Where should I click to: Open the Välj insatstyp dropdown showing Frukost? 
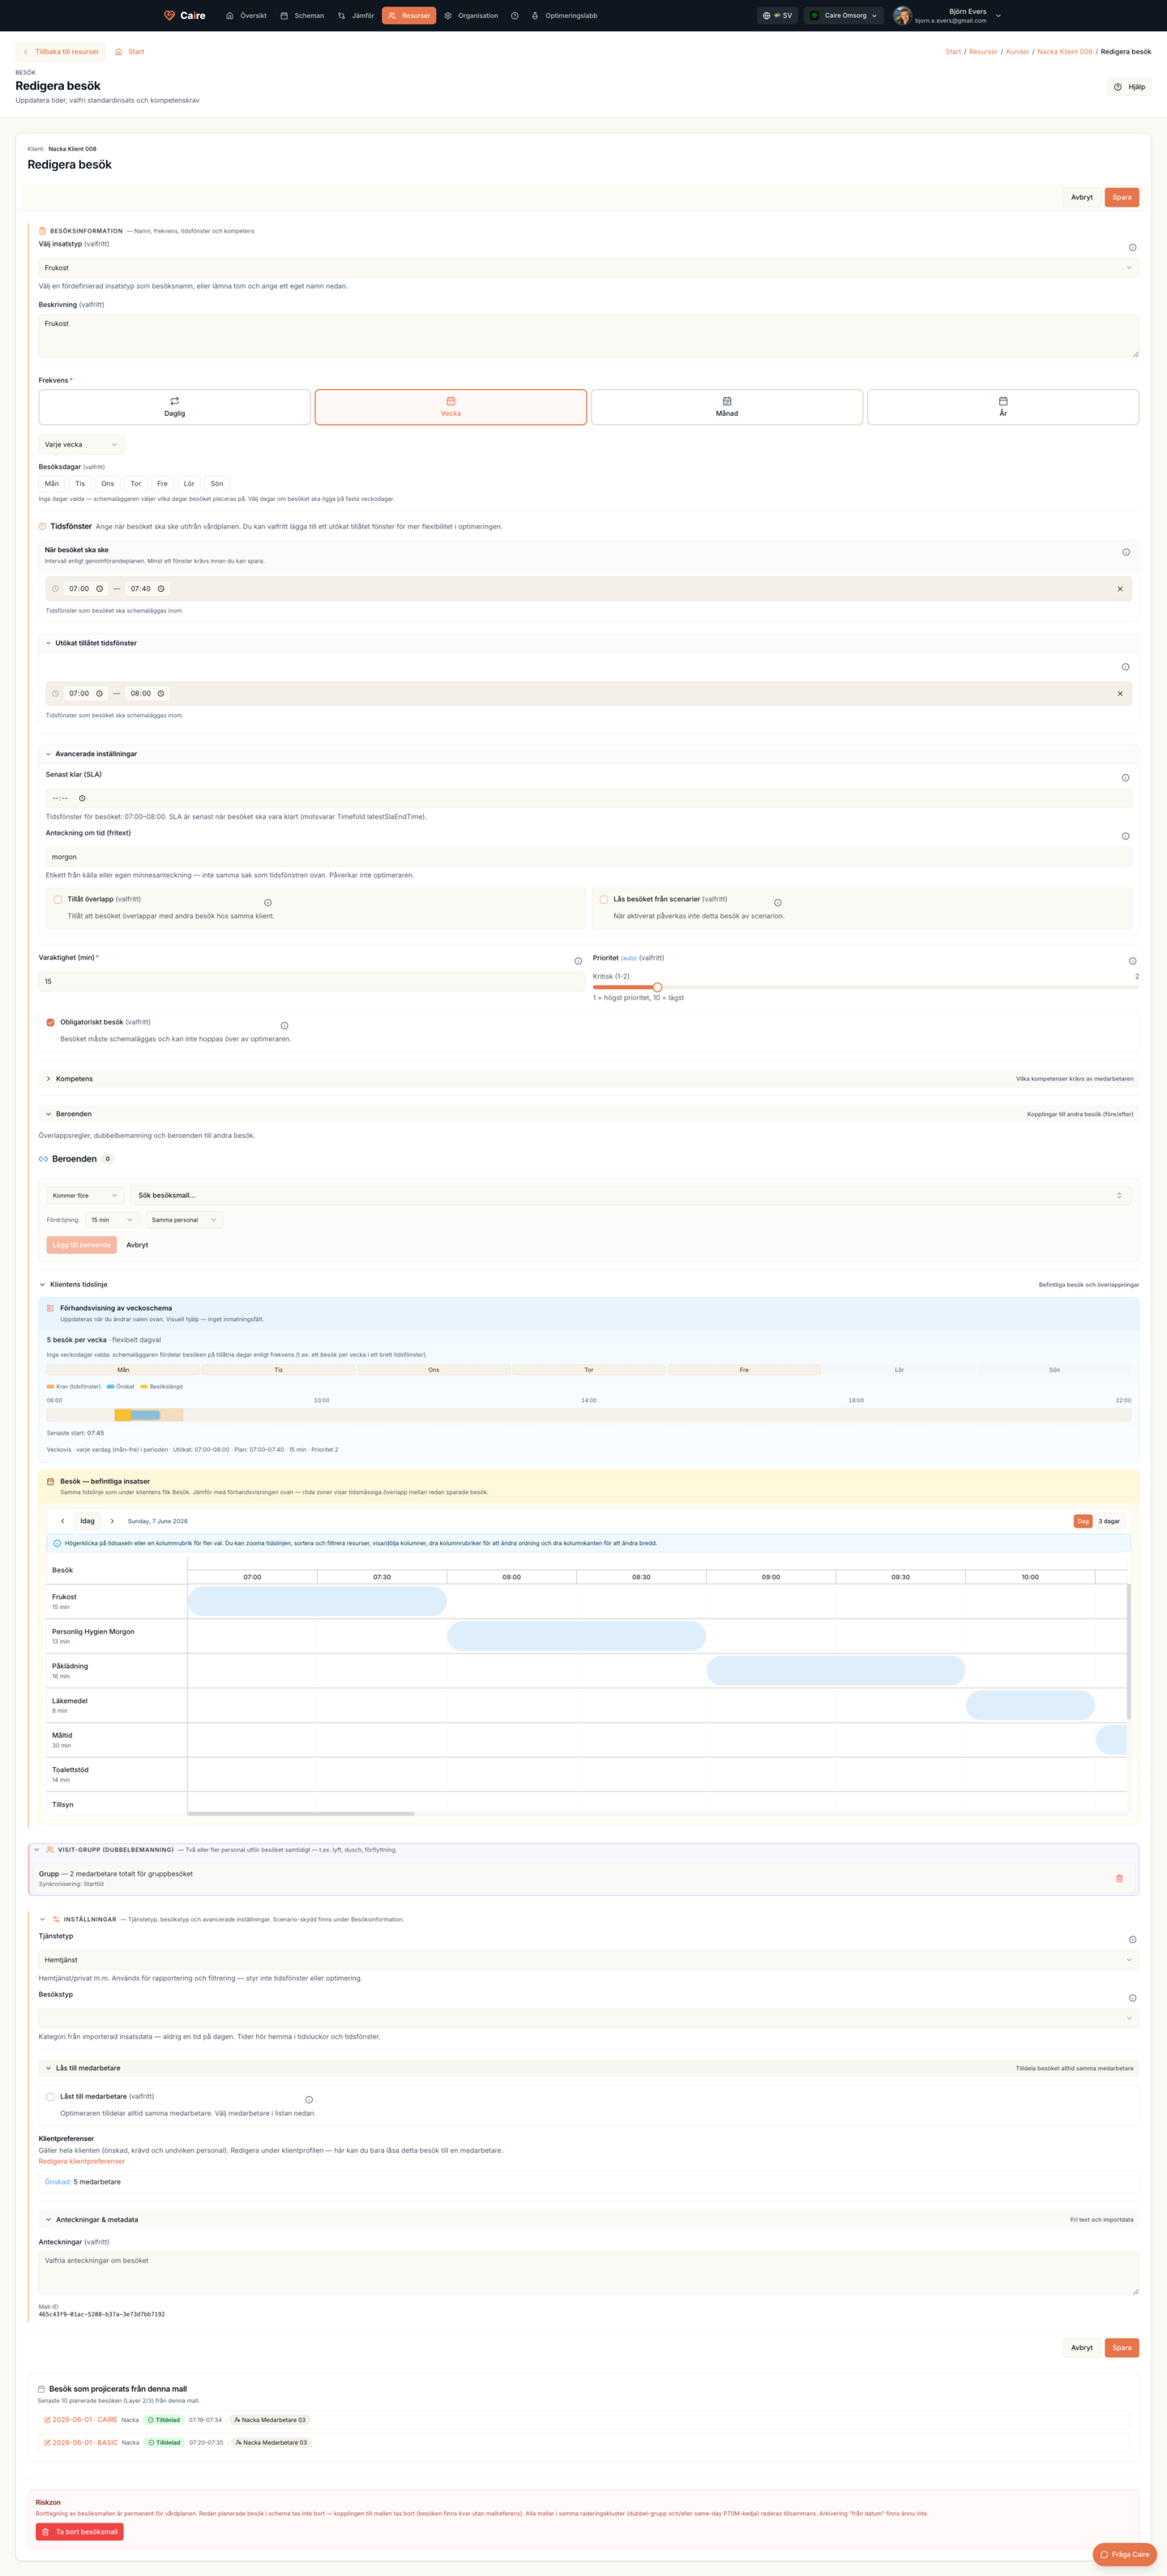[x=588, y=268]
